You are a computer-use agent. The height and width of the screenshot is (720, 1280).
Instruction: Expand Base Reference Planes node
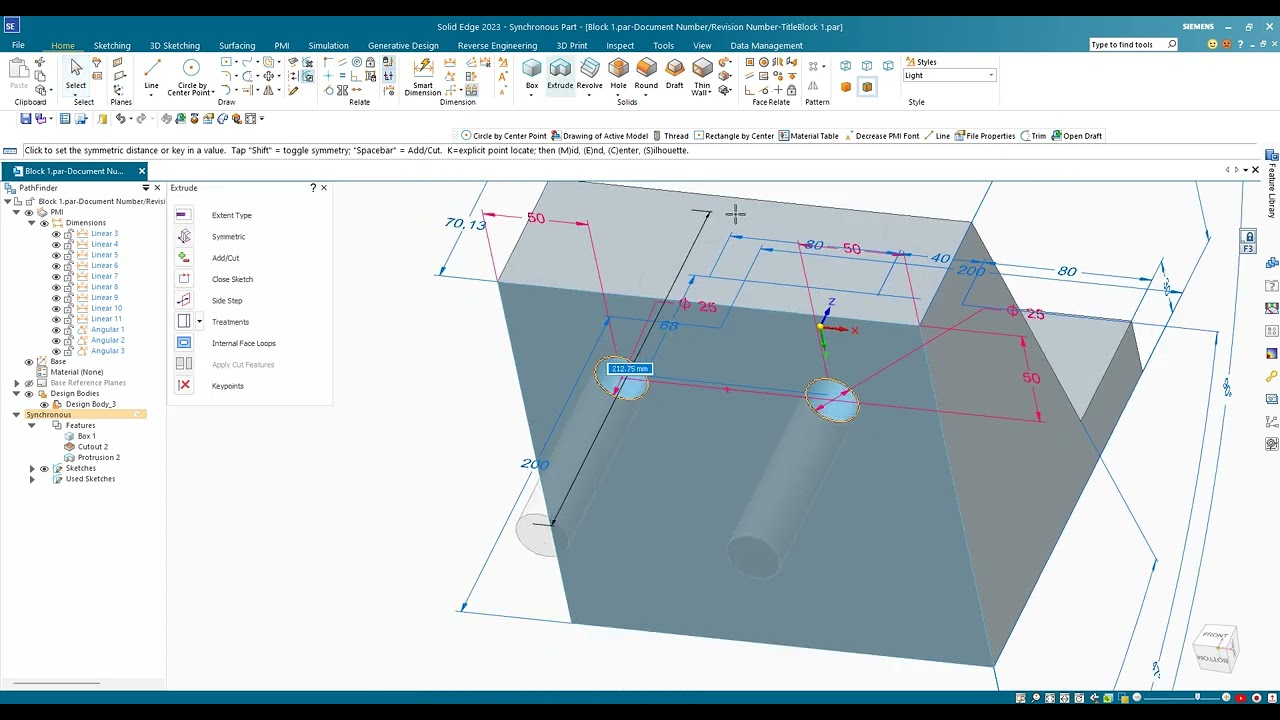[x=16, y=383]
